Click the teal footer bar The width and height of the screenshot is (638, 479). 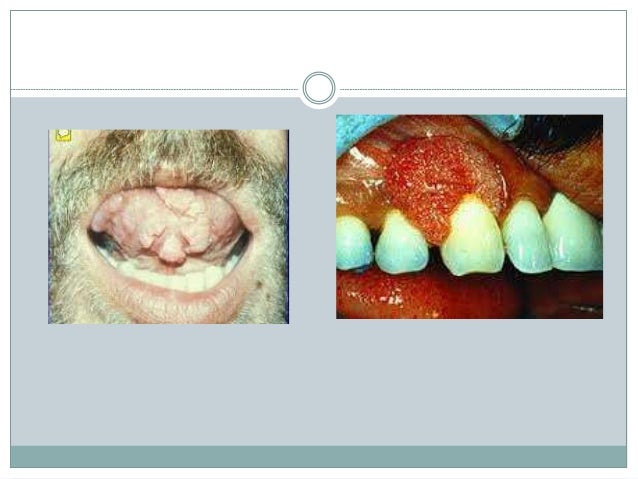[x=319, y=457]
